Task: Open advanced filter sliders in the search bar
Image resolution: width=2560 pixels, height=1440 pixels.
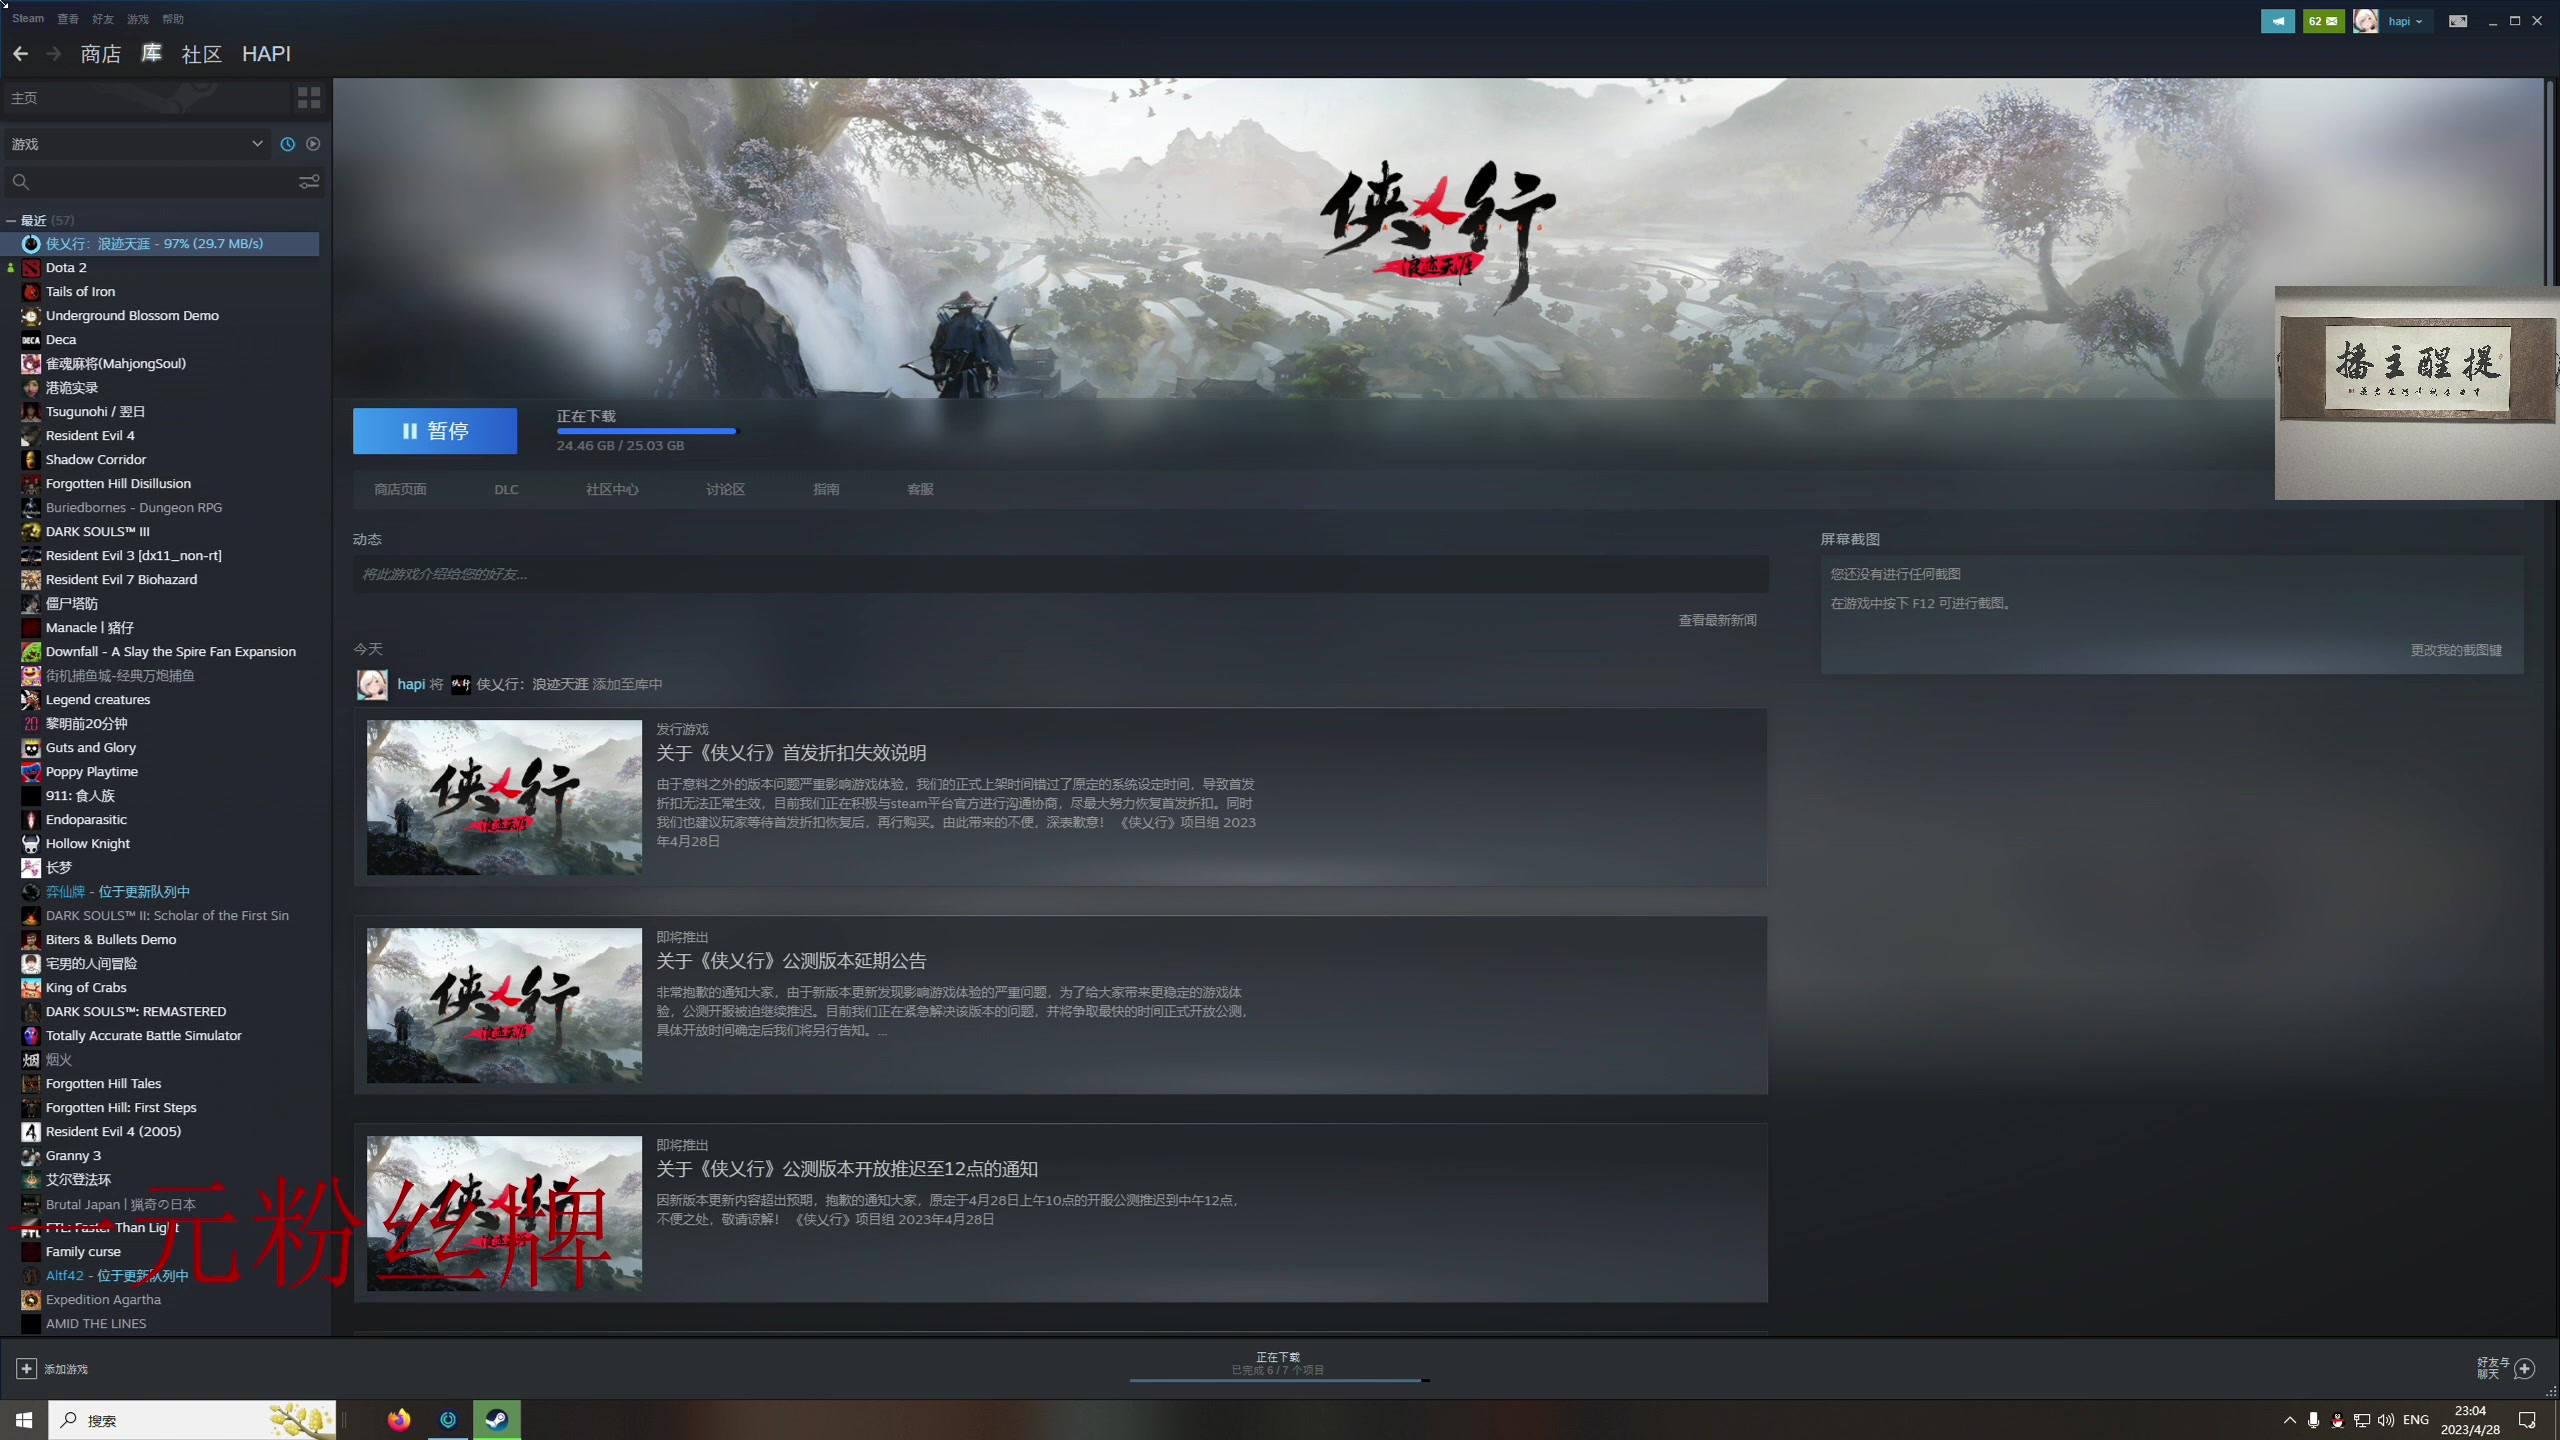Action: tap(309, 182)
